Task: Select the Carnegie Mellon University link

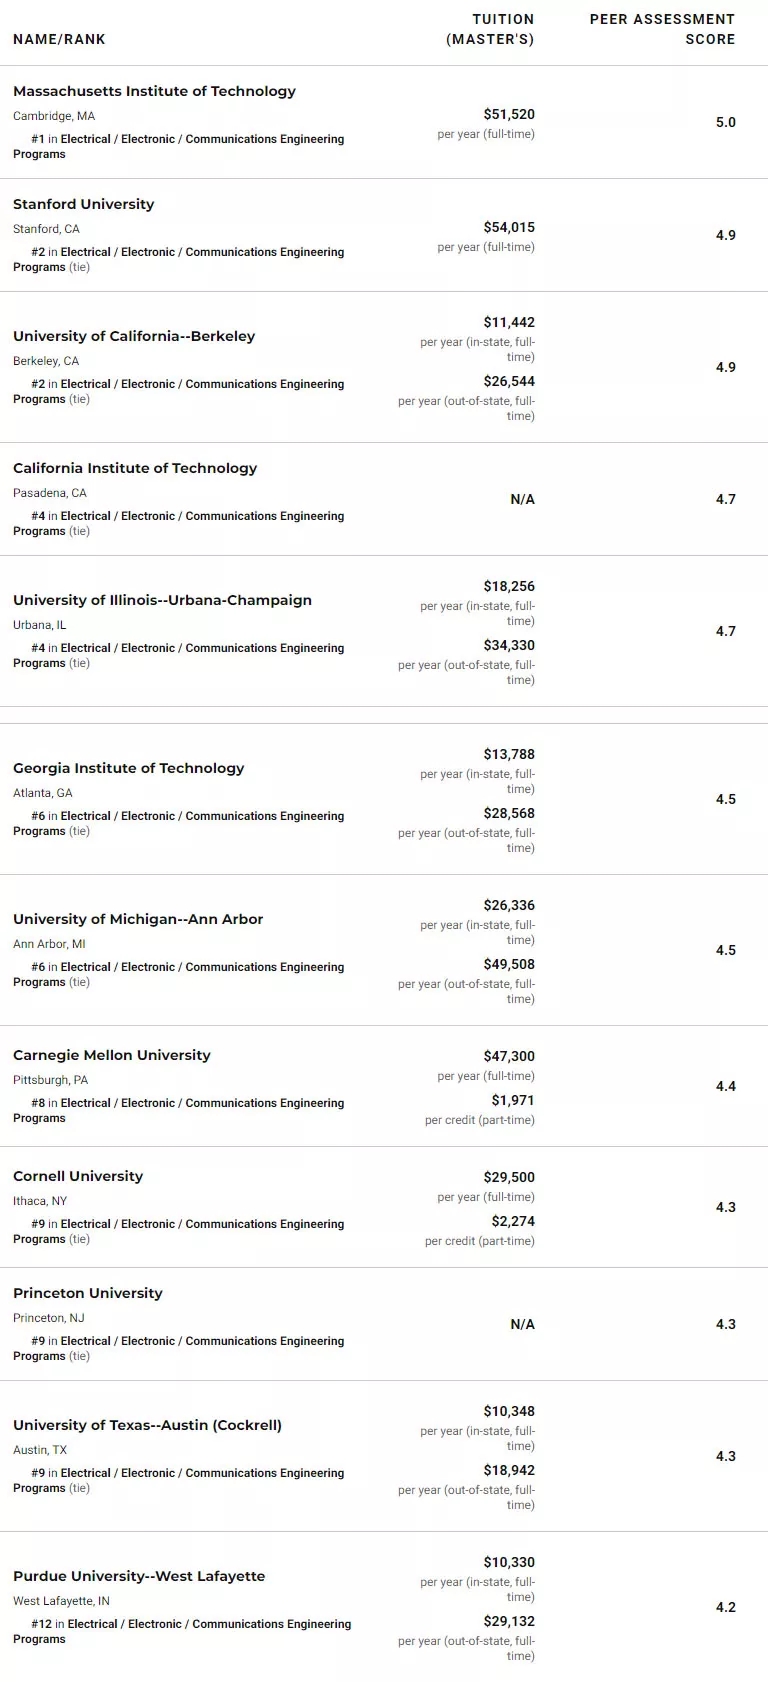Action: pyautogui.click(x=111, y=1055)
